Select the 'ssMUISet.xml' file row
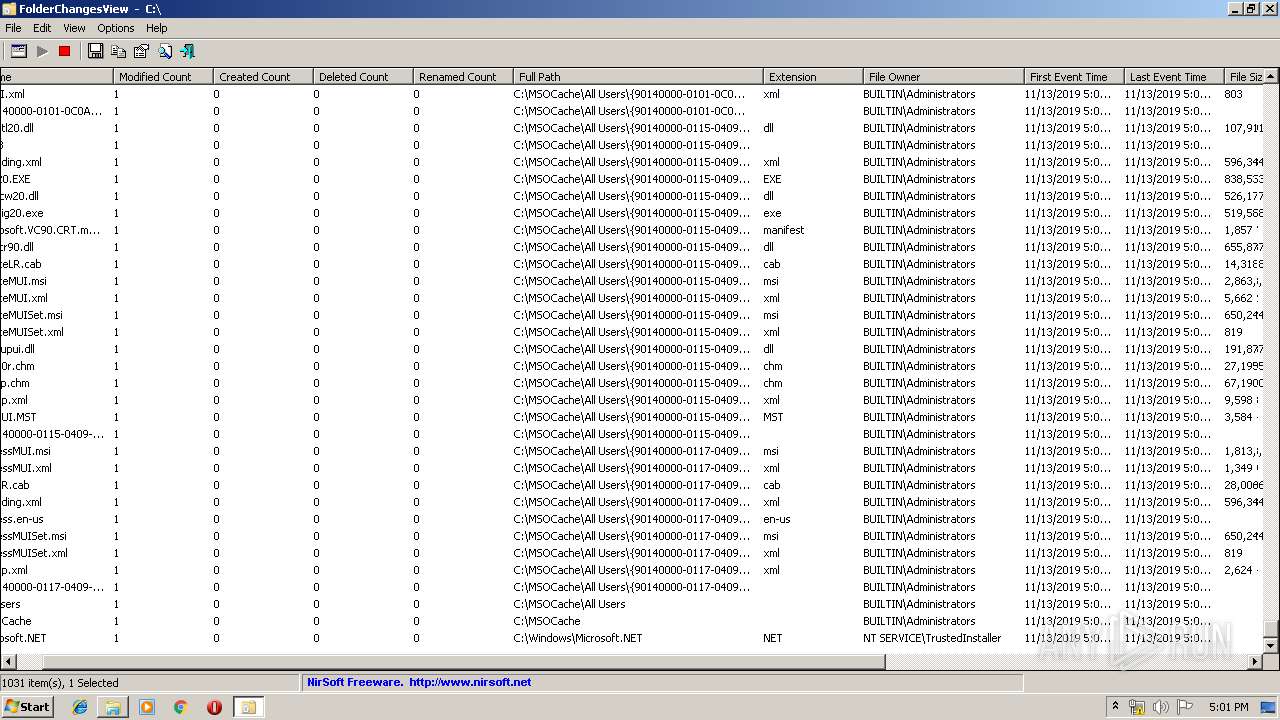 coord(632,553)
